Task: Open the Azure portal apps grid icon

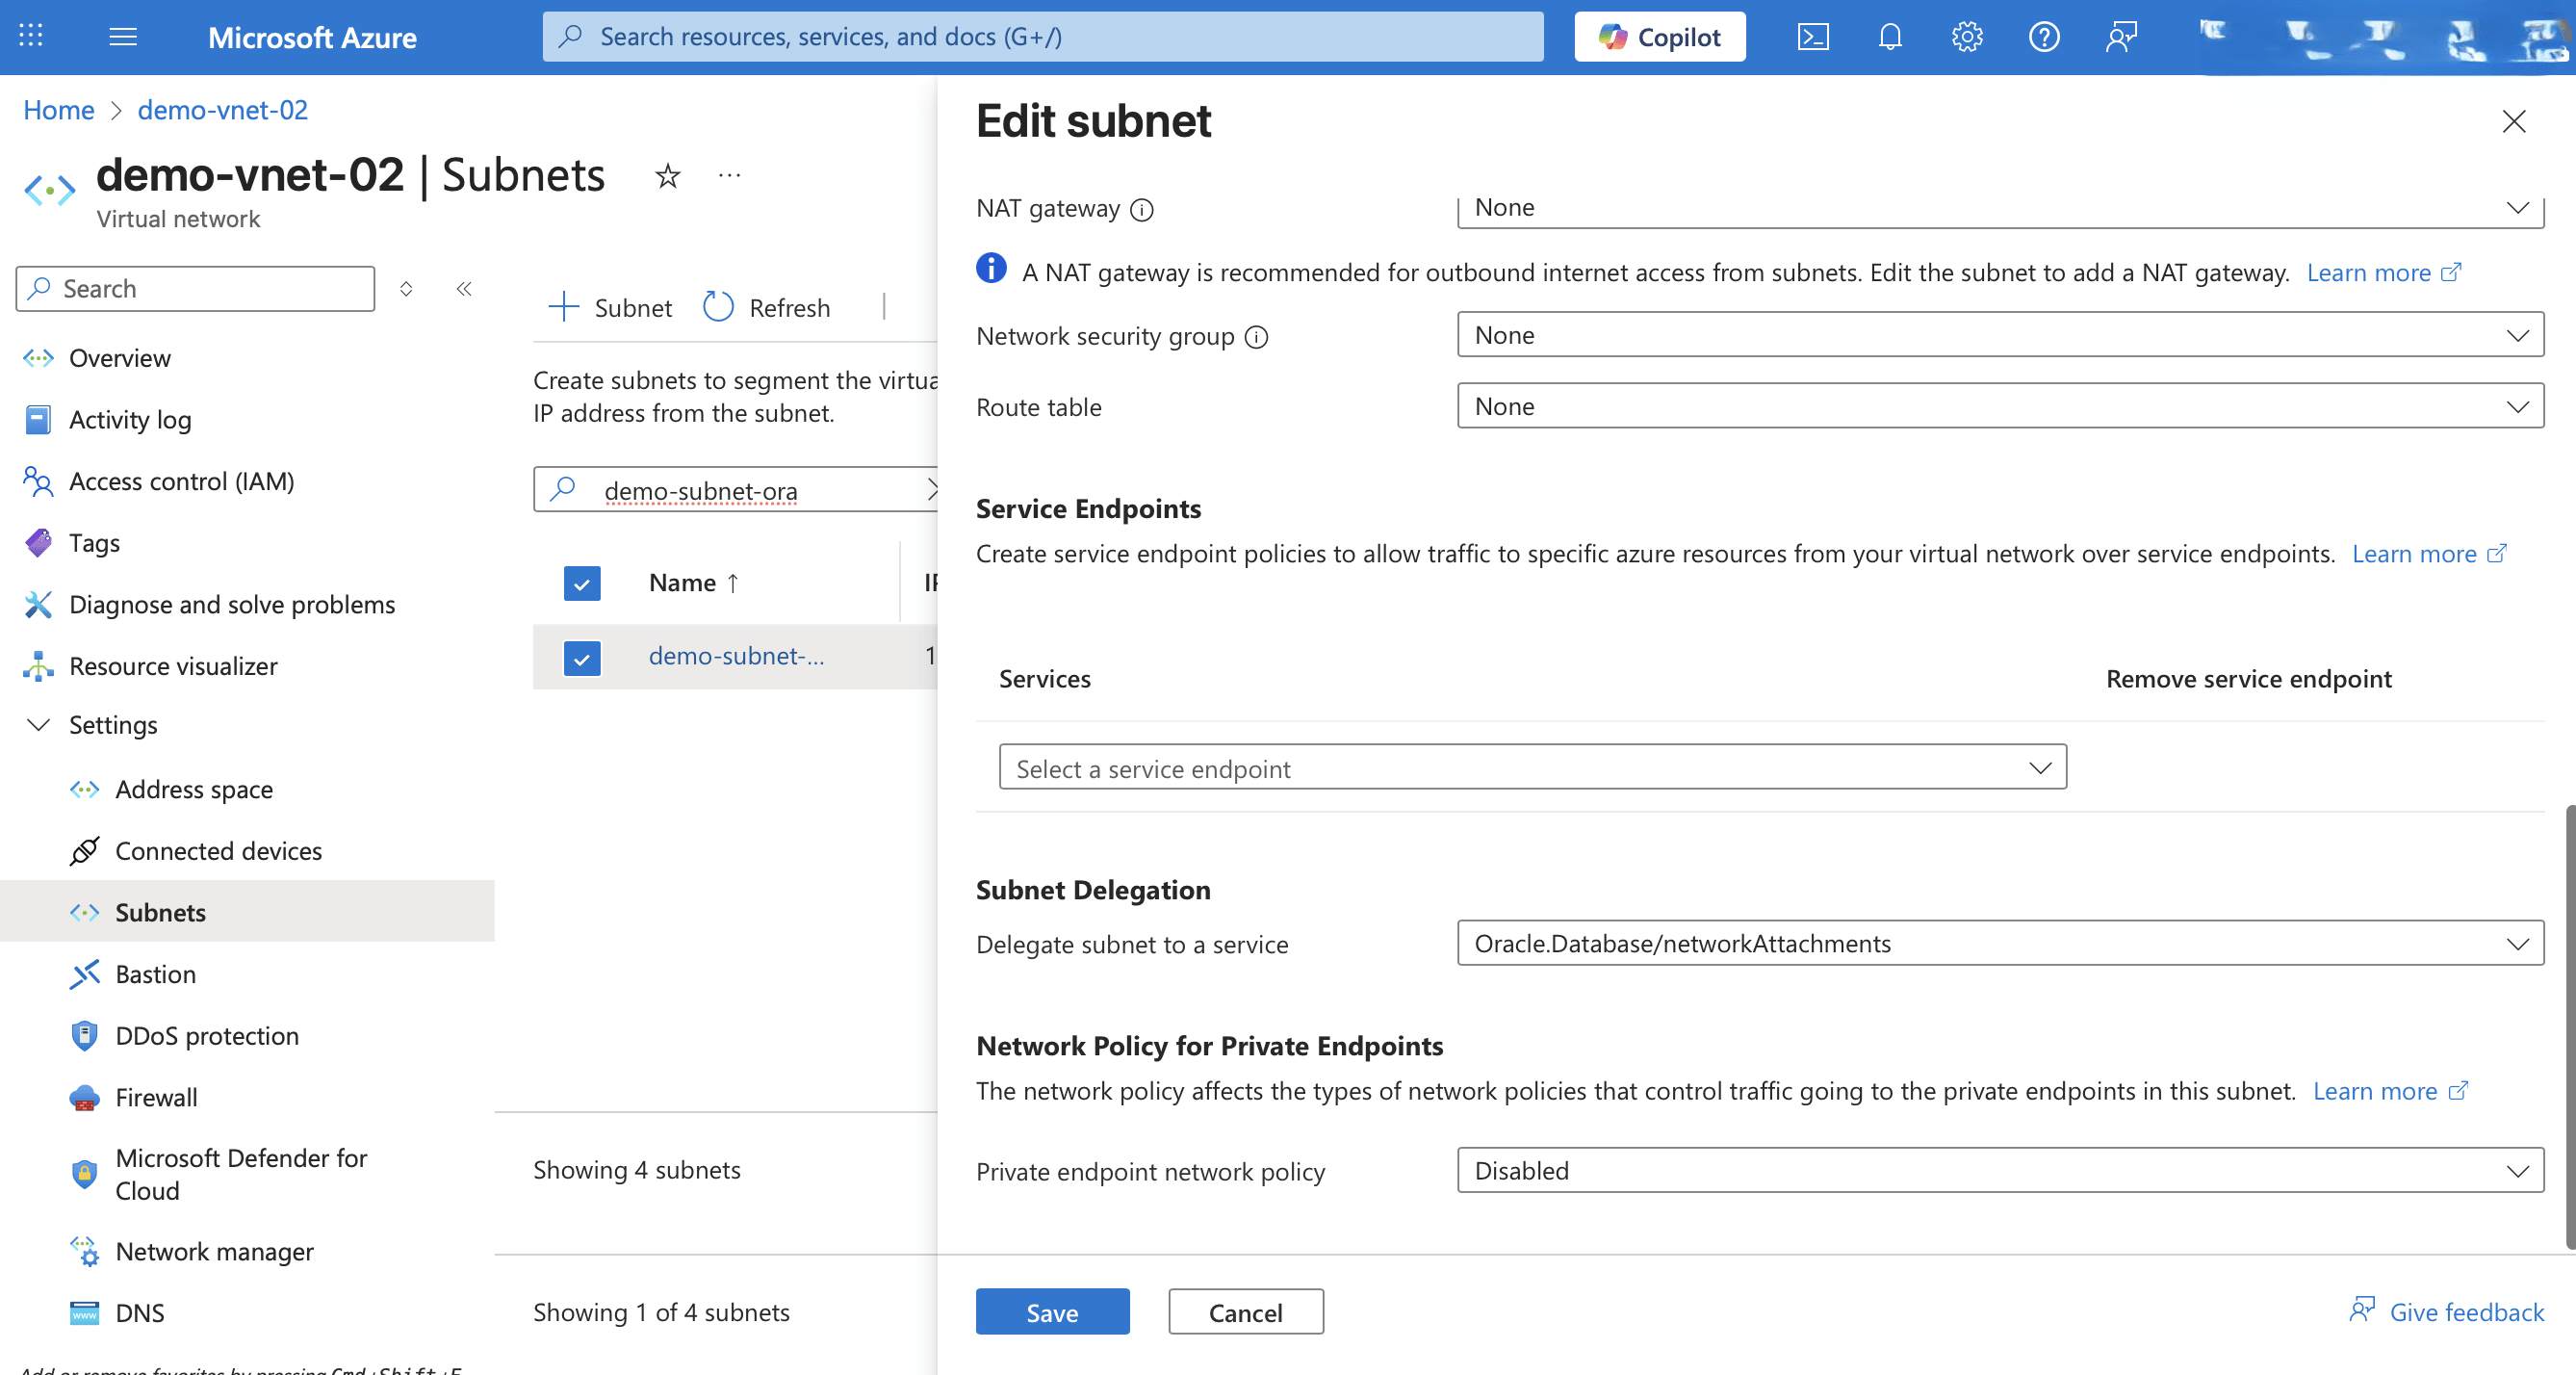Action: (x=31, y=36)
